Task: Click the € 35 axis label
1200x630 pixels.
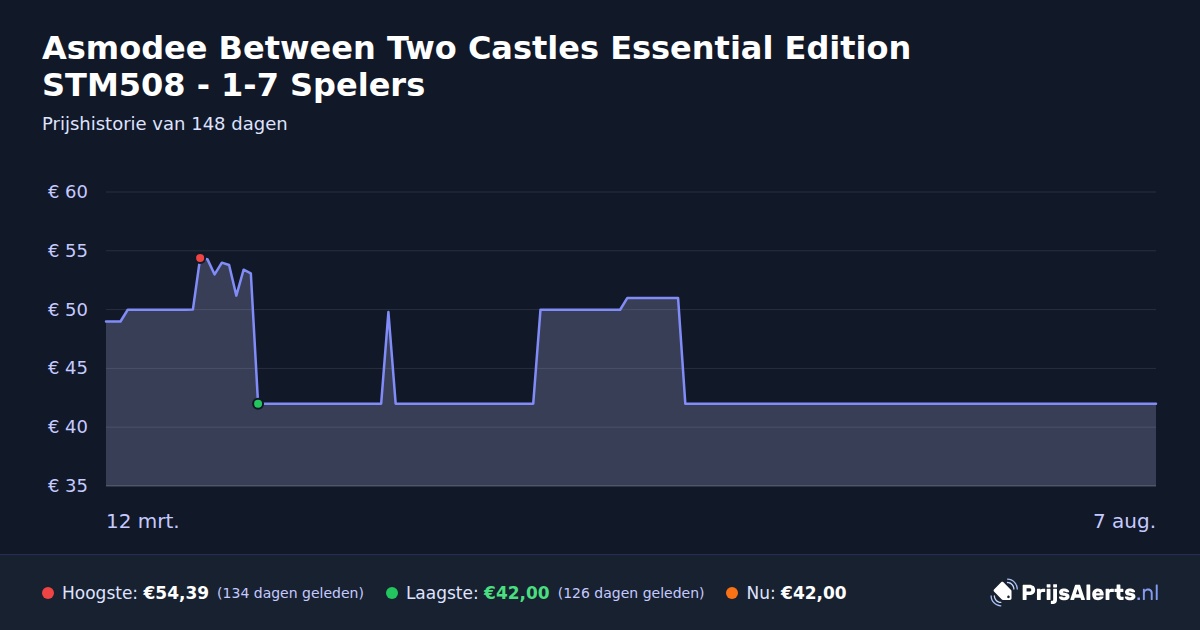Action: (68, 486)
